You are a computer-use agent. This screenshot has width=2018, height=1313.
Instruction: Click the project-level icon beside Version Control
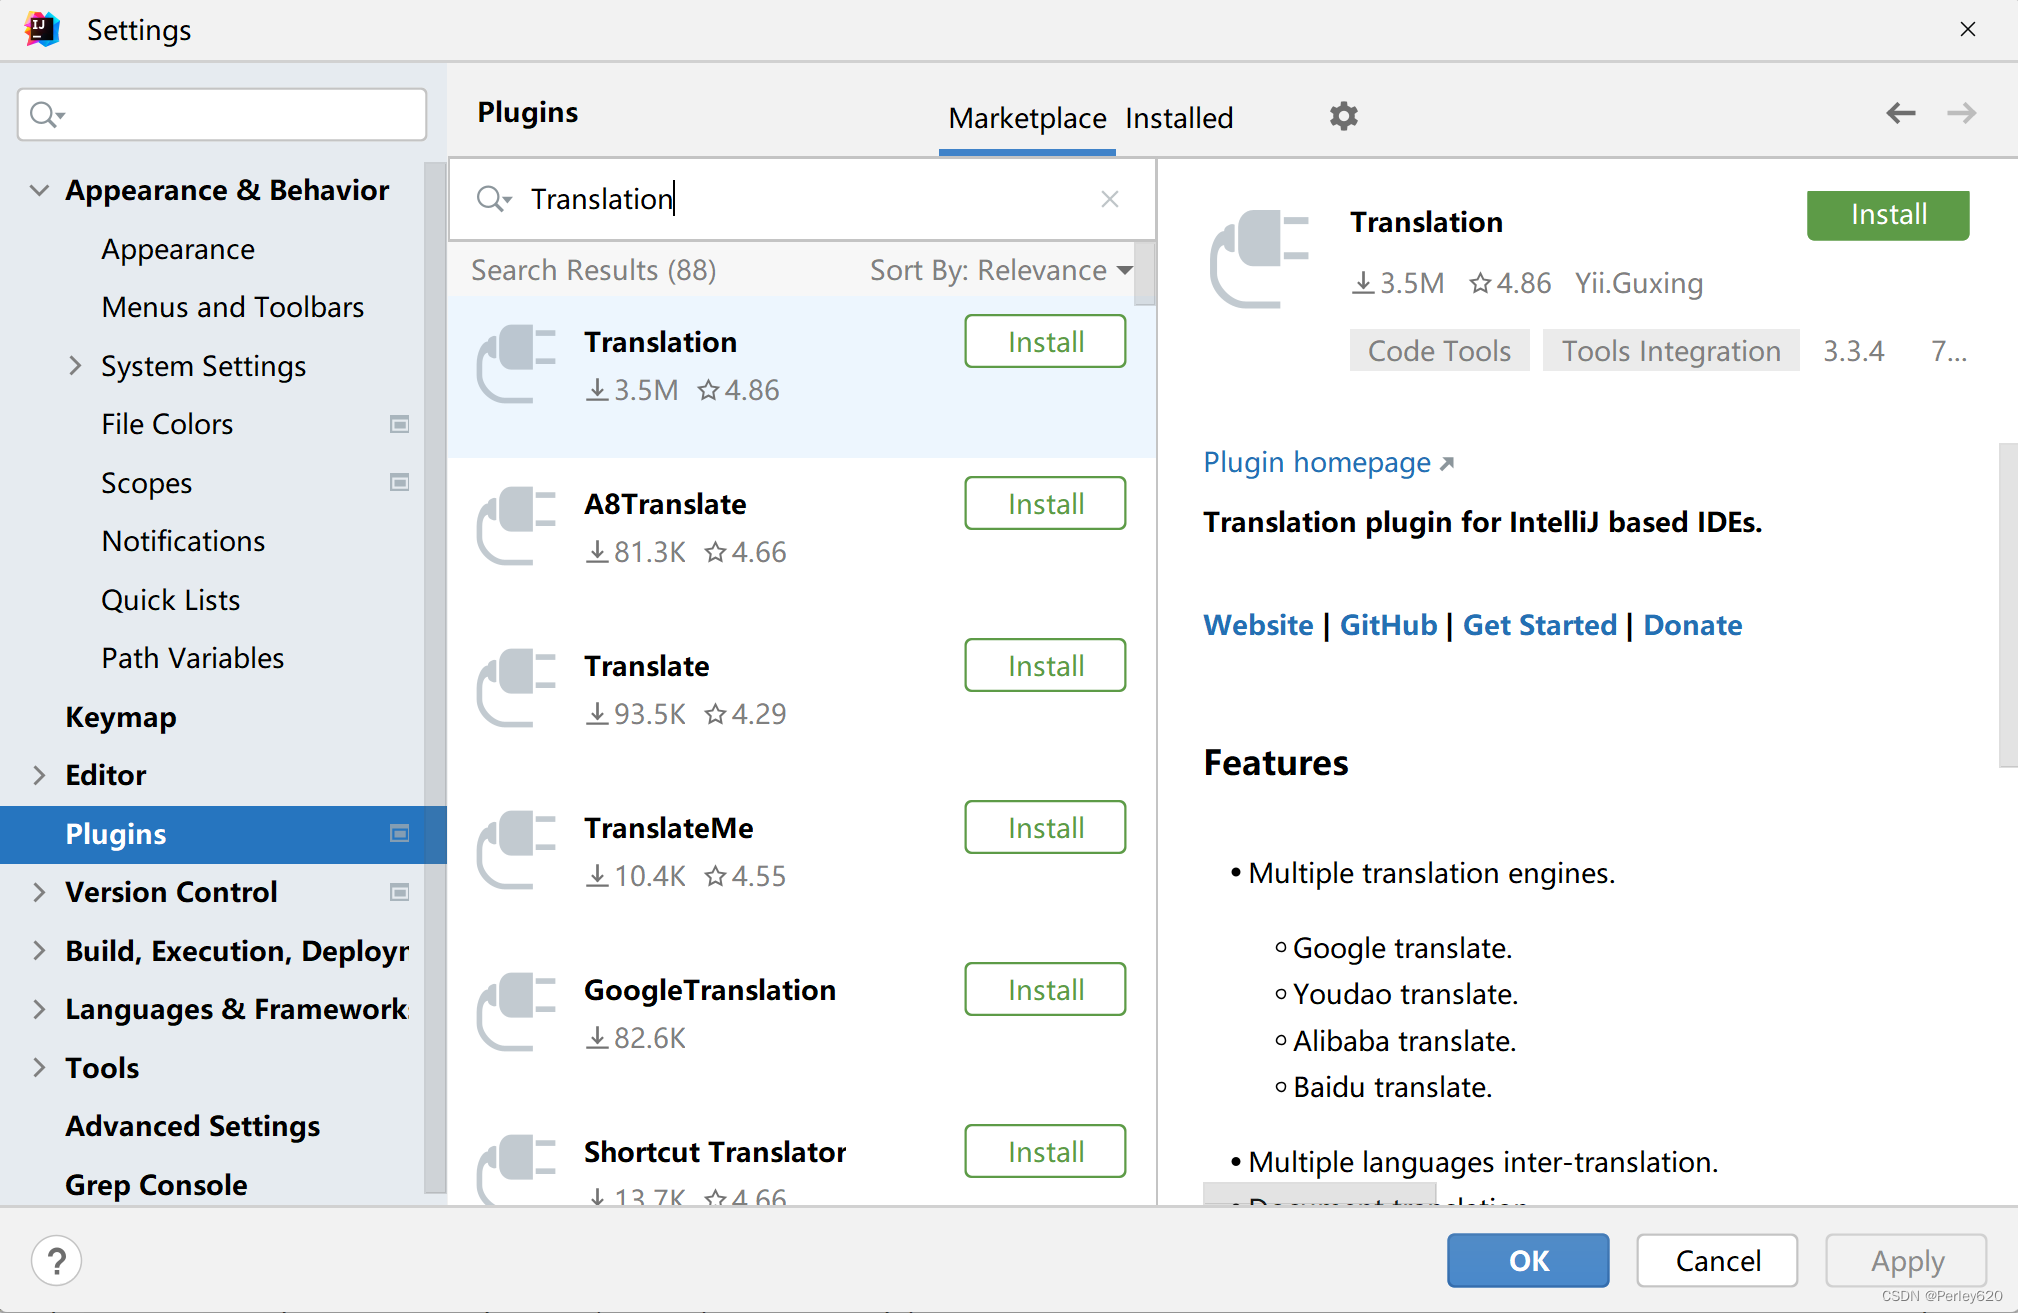pyautogui.click(x=399, y=892)
